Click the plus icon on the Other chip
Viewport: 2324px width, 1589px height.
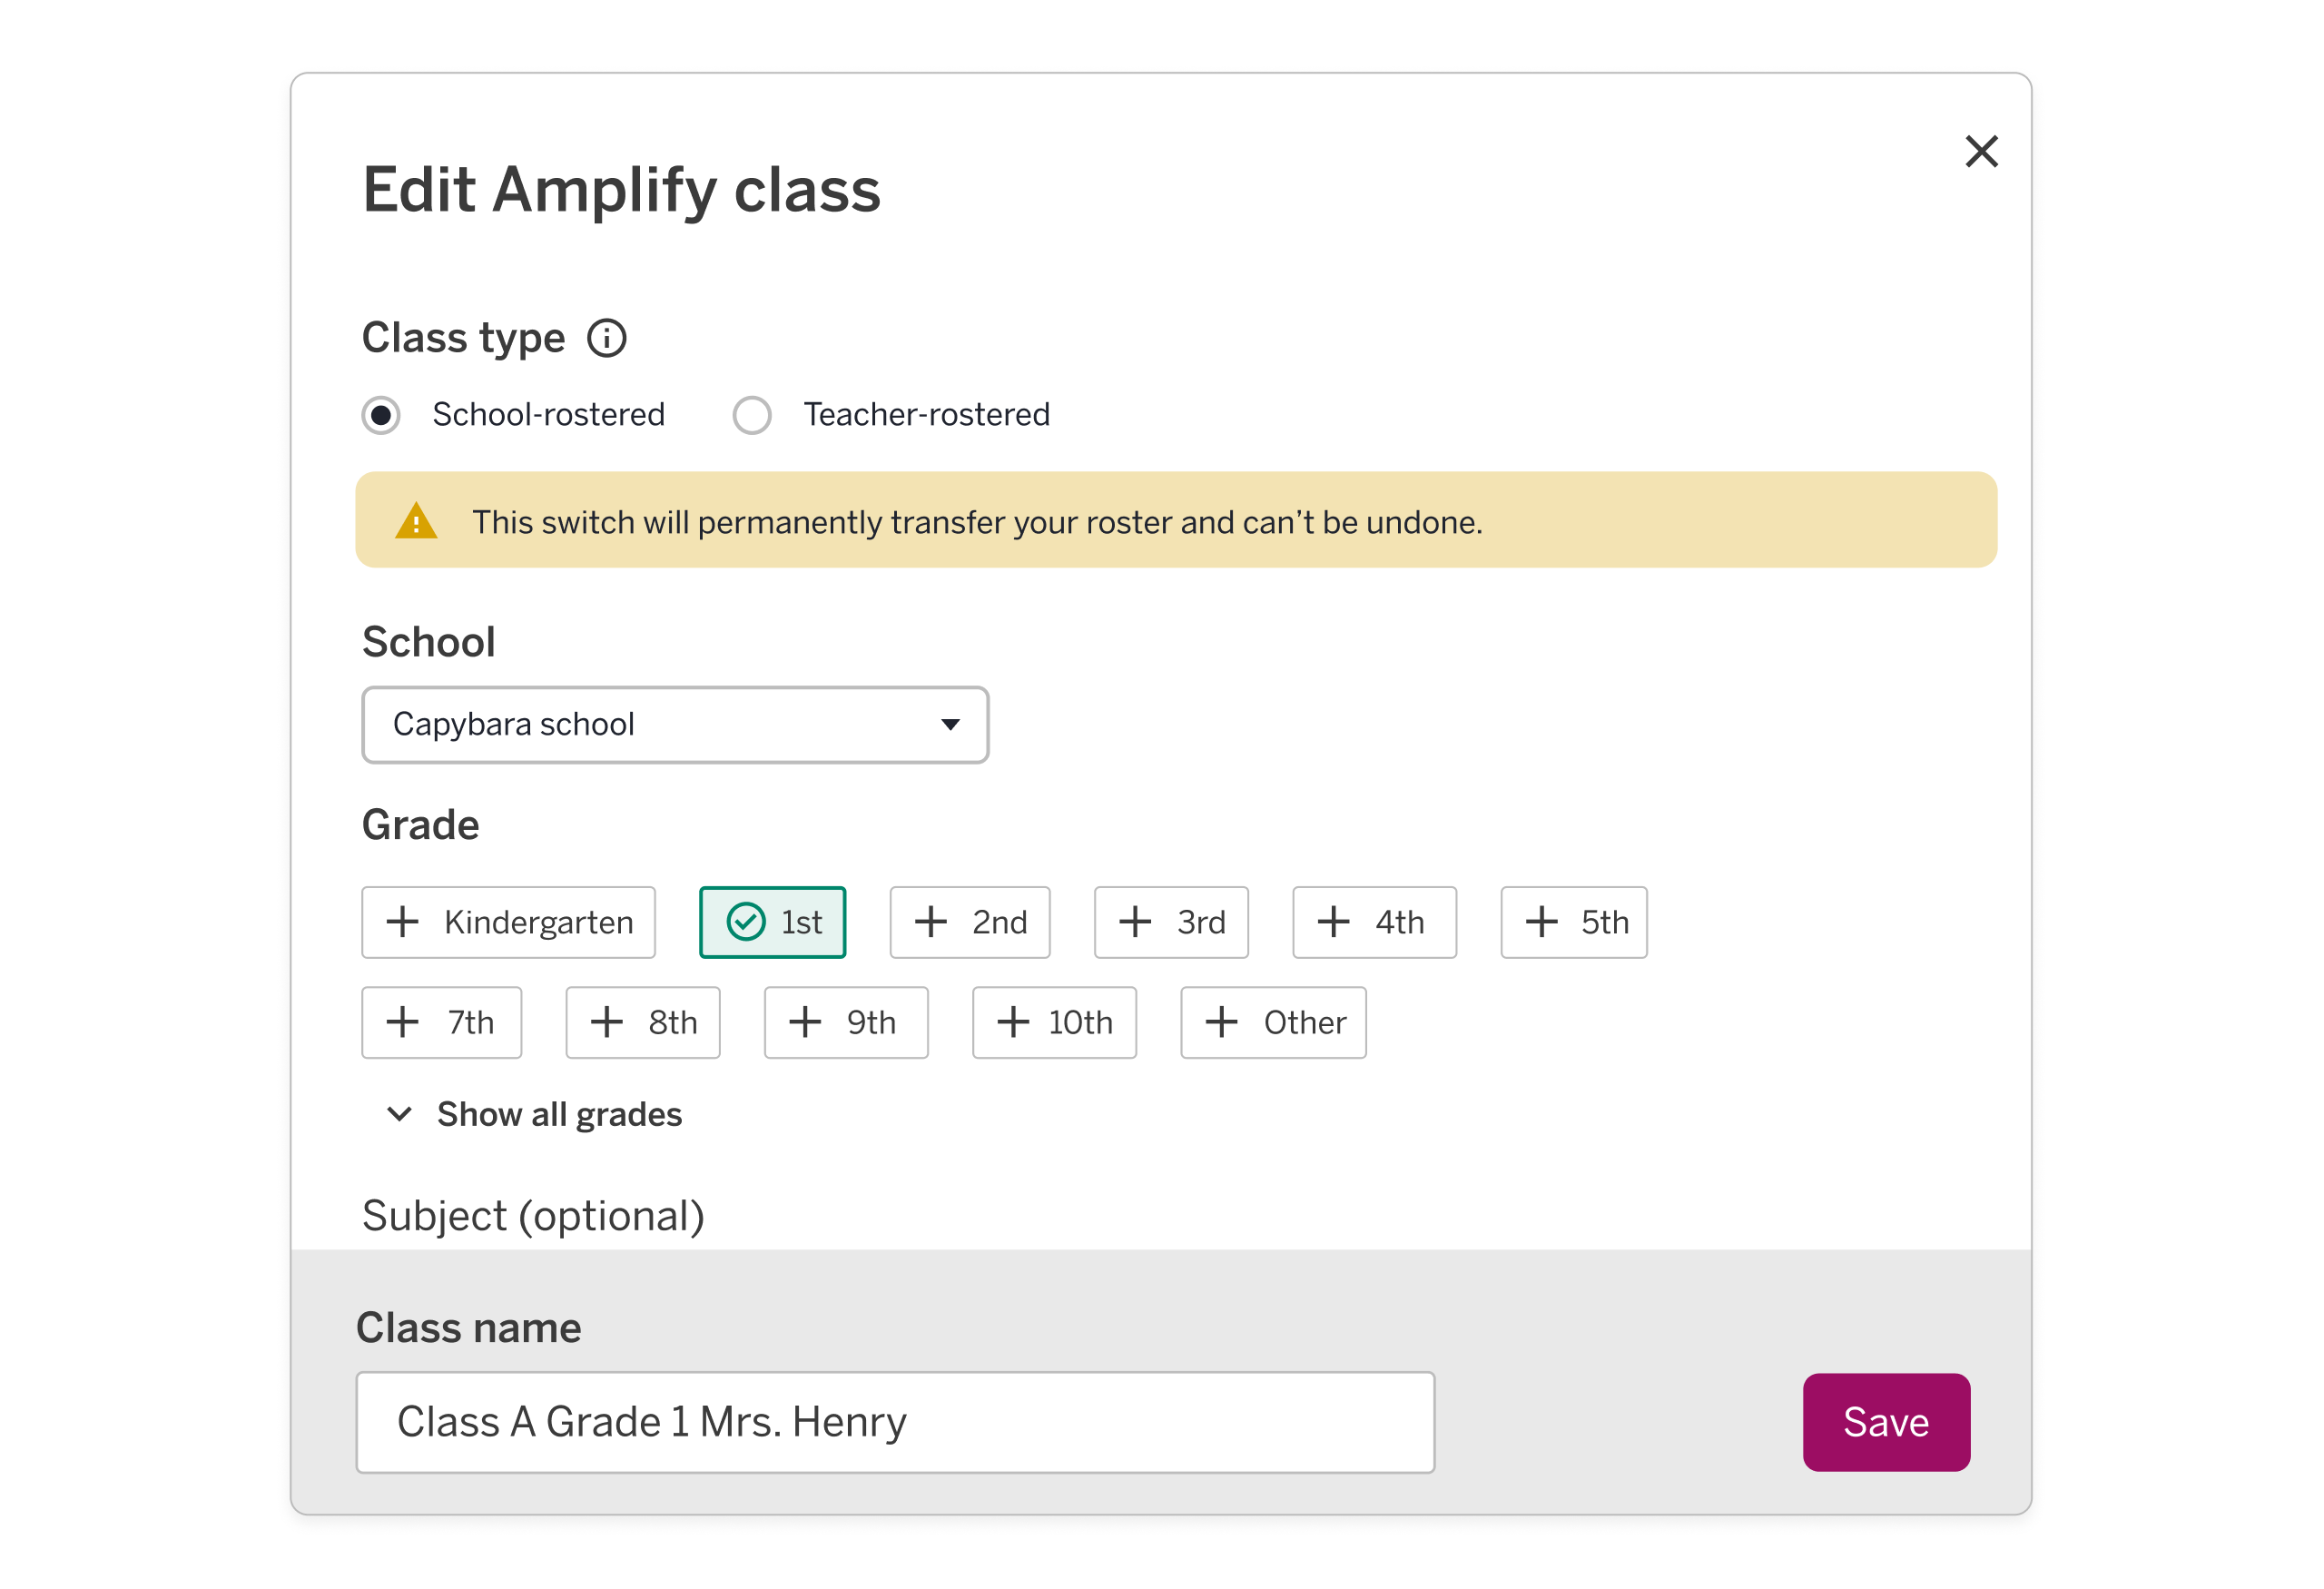[x=1221, y=1022]
